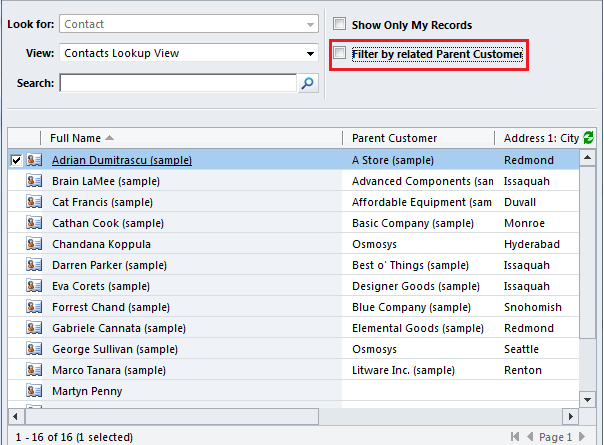Click the Full Name column header
The width and height of the screenshot is (604, 445).
76,138
